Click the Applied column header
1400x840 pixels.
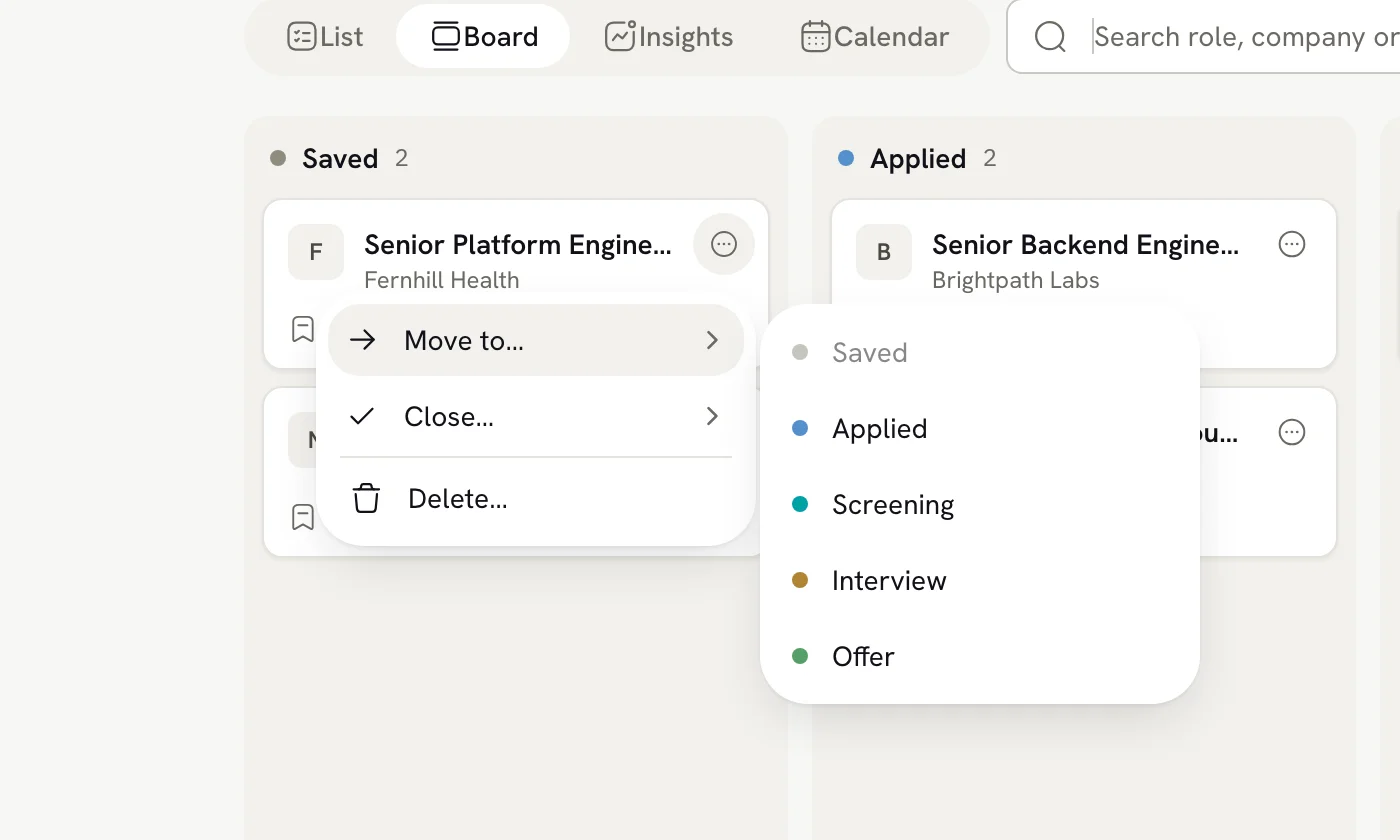pos(918,158)
